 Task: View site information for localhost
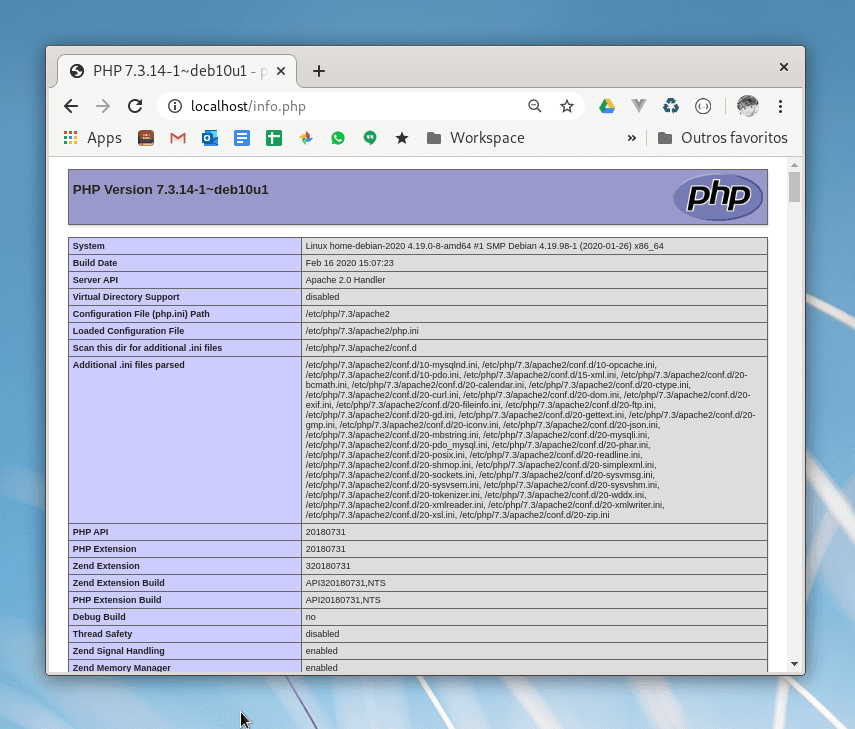click(175, 106)
